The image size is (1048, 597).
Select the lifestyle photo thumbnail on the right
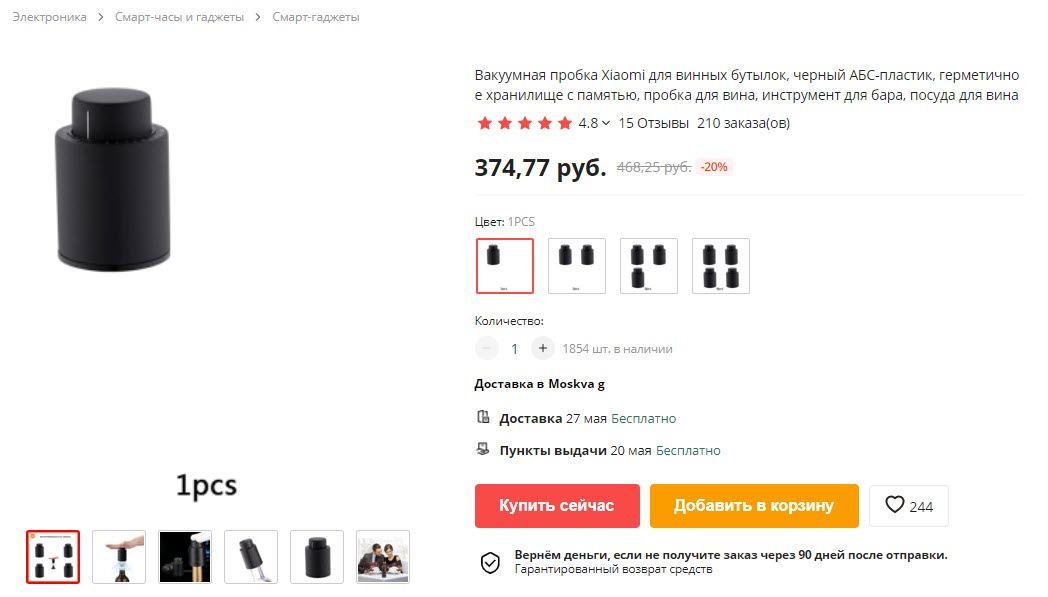382,557
